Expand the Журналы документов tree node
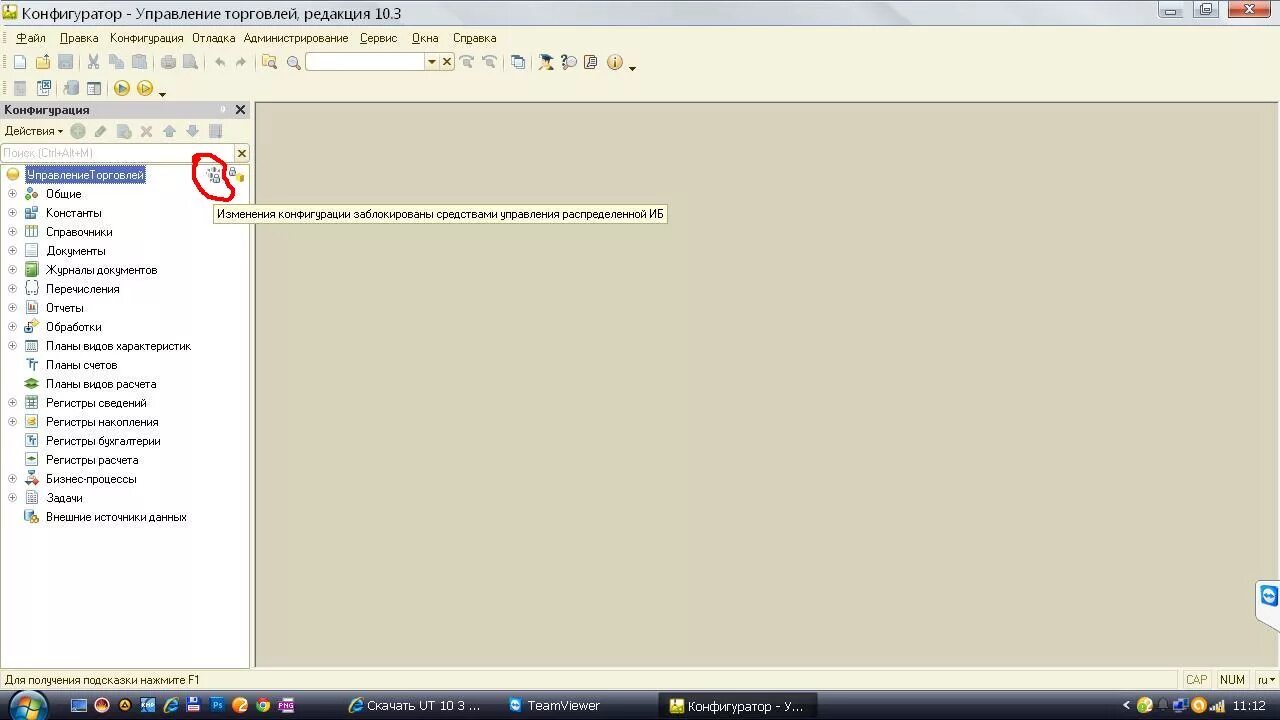 (13, 270)
